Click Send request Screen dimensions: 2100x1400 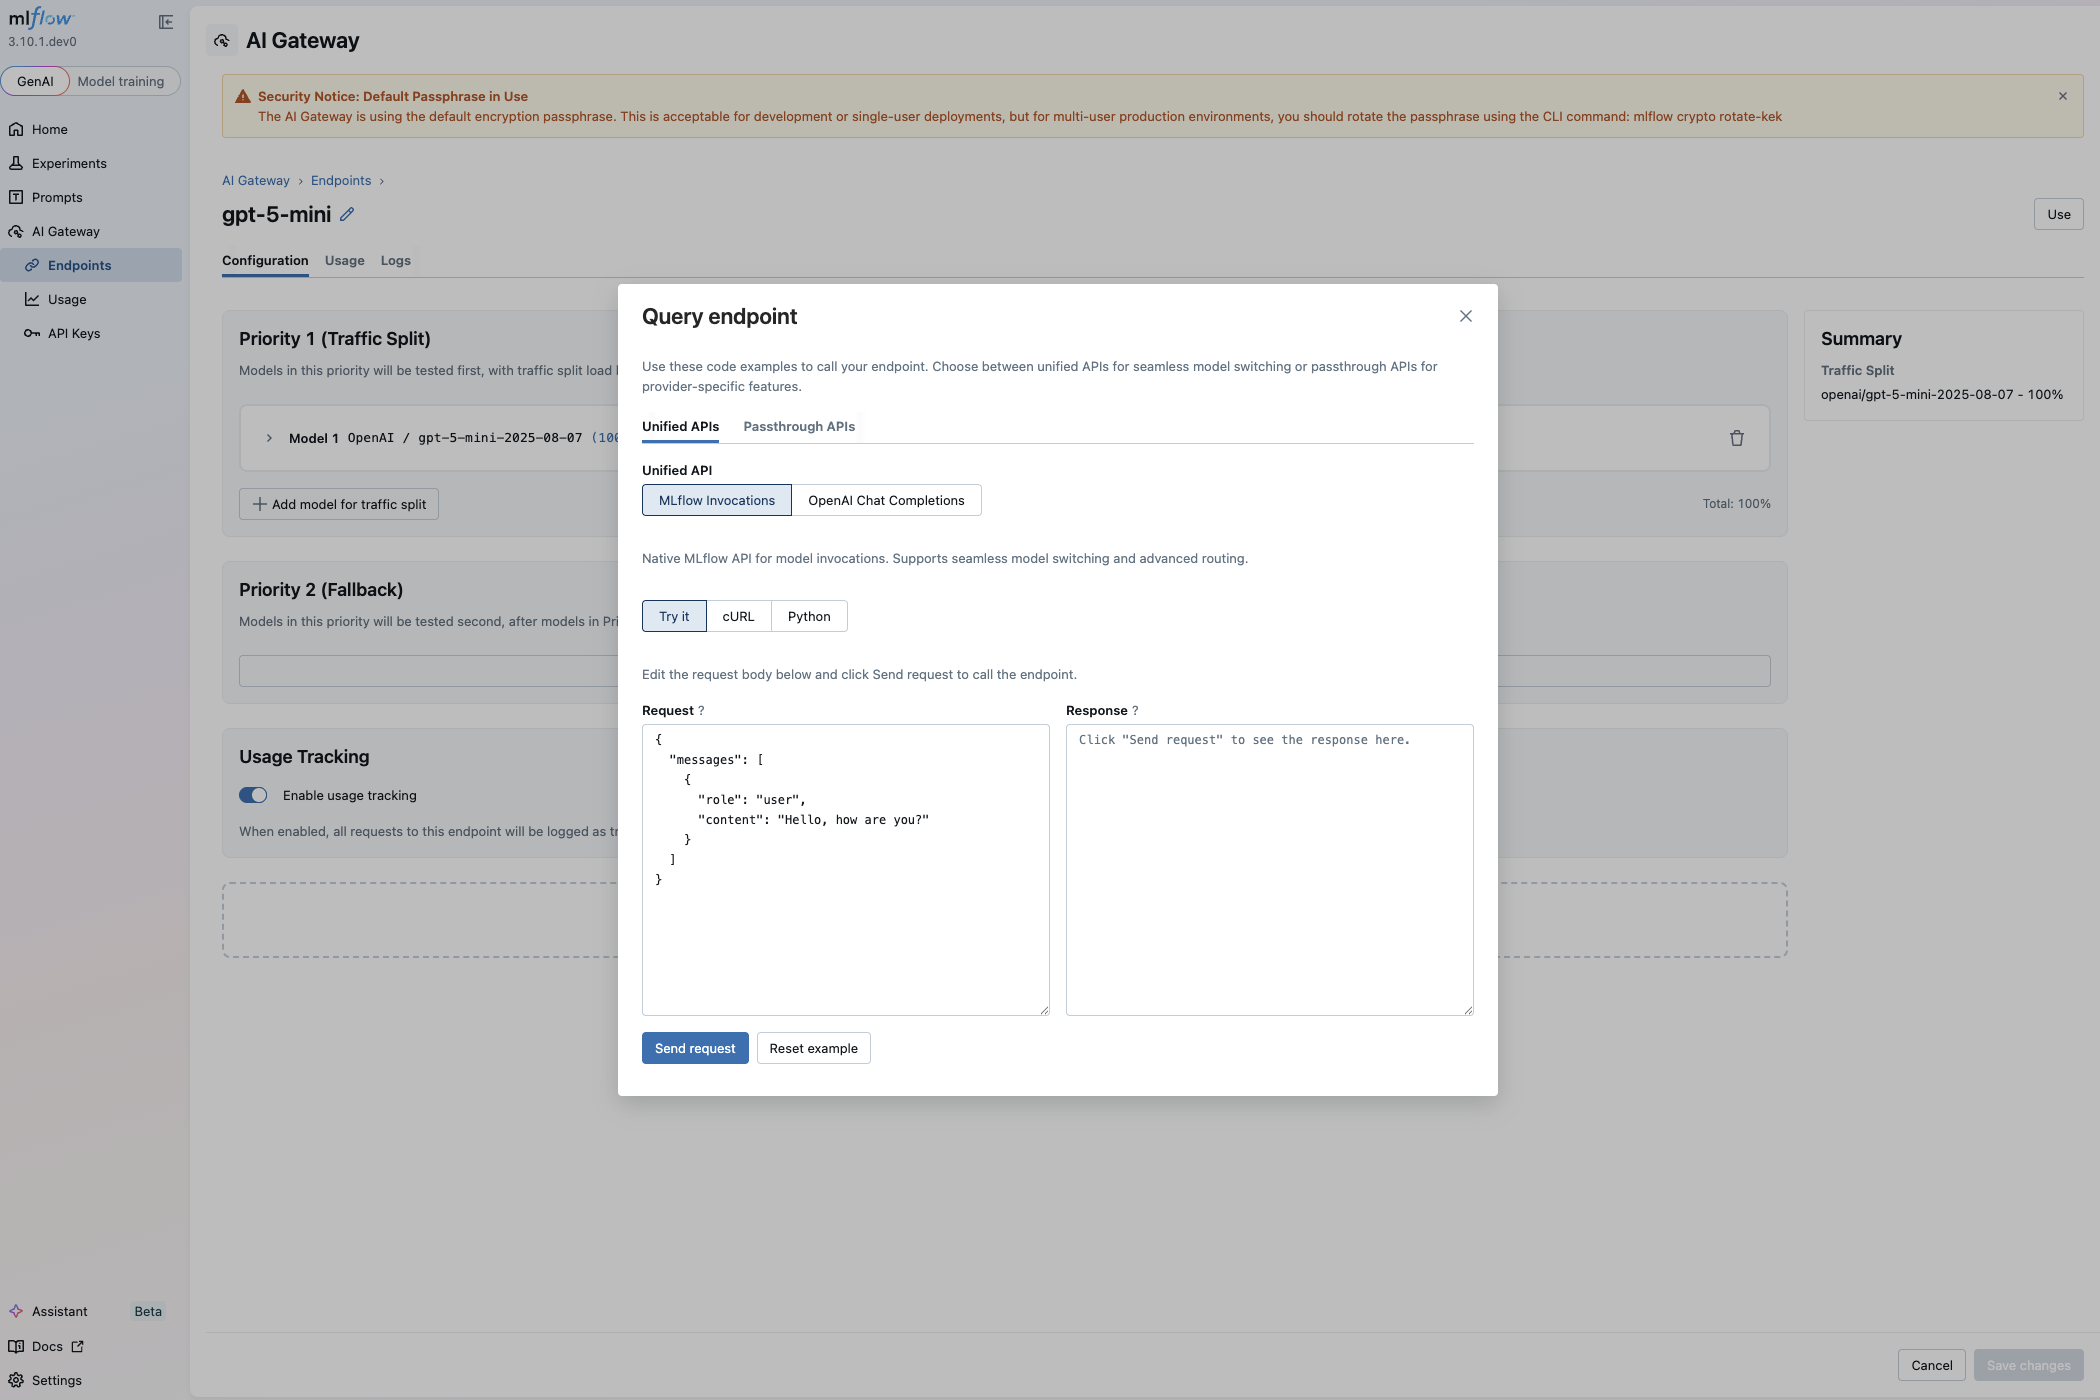click(x=694, y=1047)
